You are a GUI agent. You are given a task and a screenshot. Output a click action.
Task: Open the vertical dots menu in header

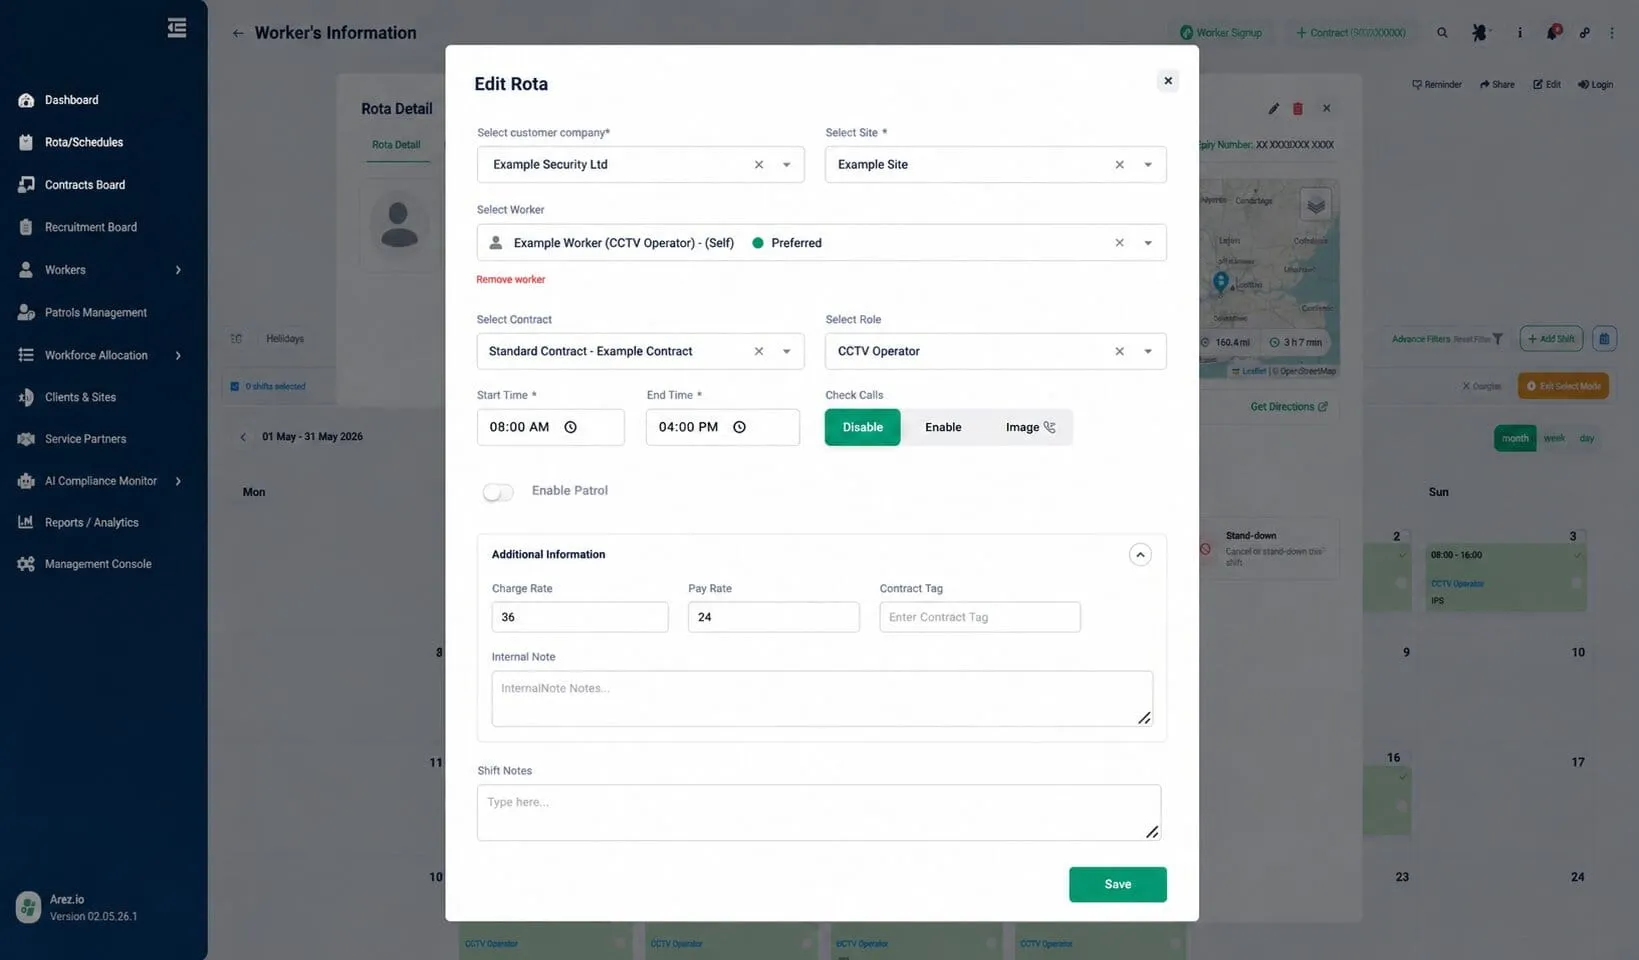tap(1612, 33)
